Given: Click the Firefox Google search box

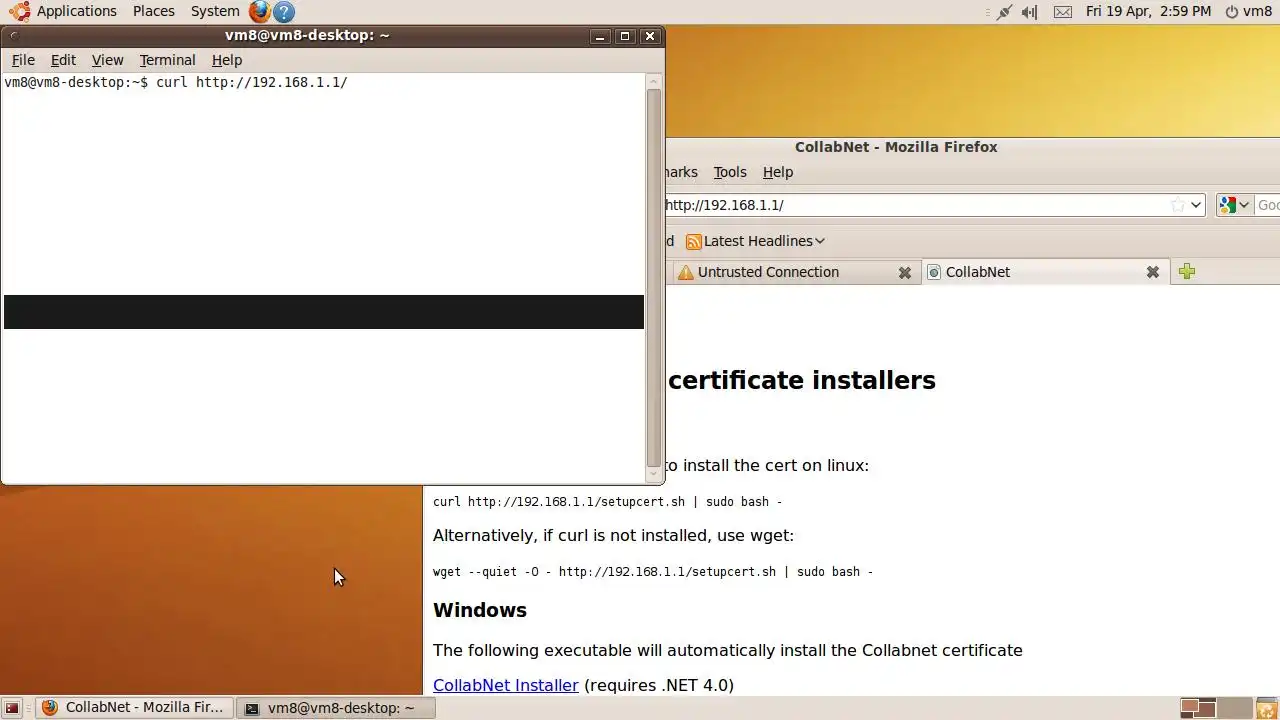Looking at the screenshot, I should (1267, 205).
